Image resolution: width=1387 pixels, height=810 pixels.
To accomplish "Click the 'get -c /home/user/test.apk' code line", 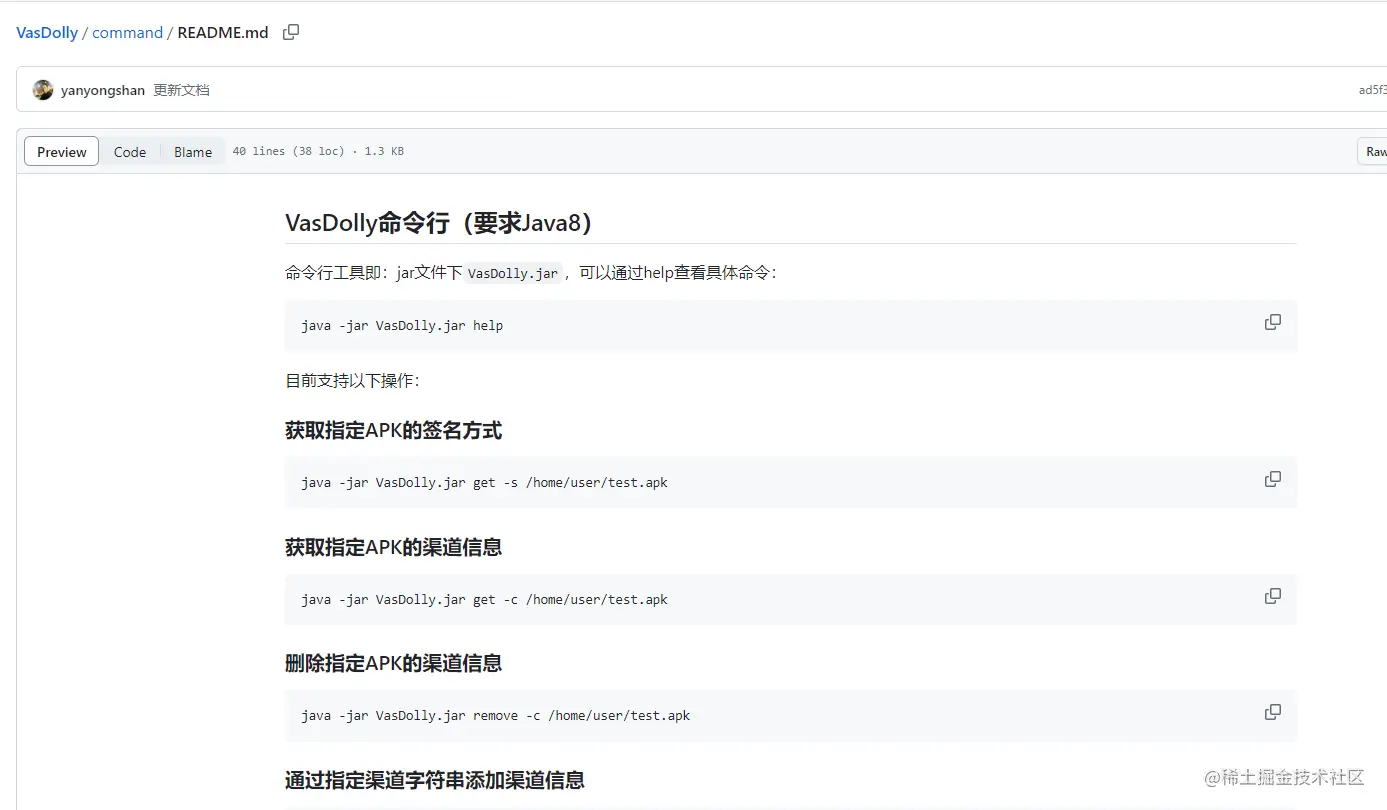I will (484, 600).
